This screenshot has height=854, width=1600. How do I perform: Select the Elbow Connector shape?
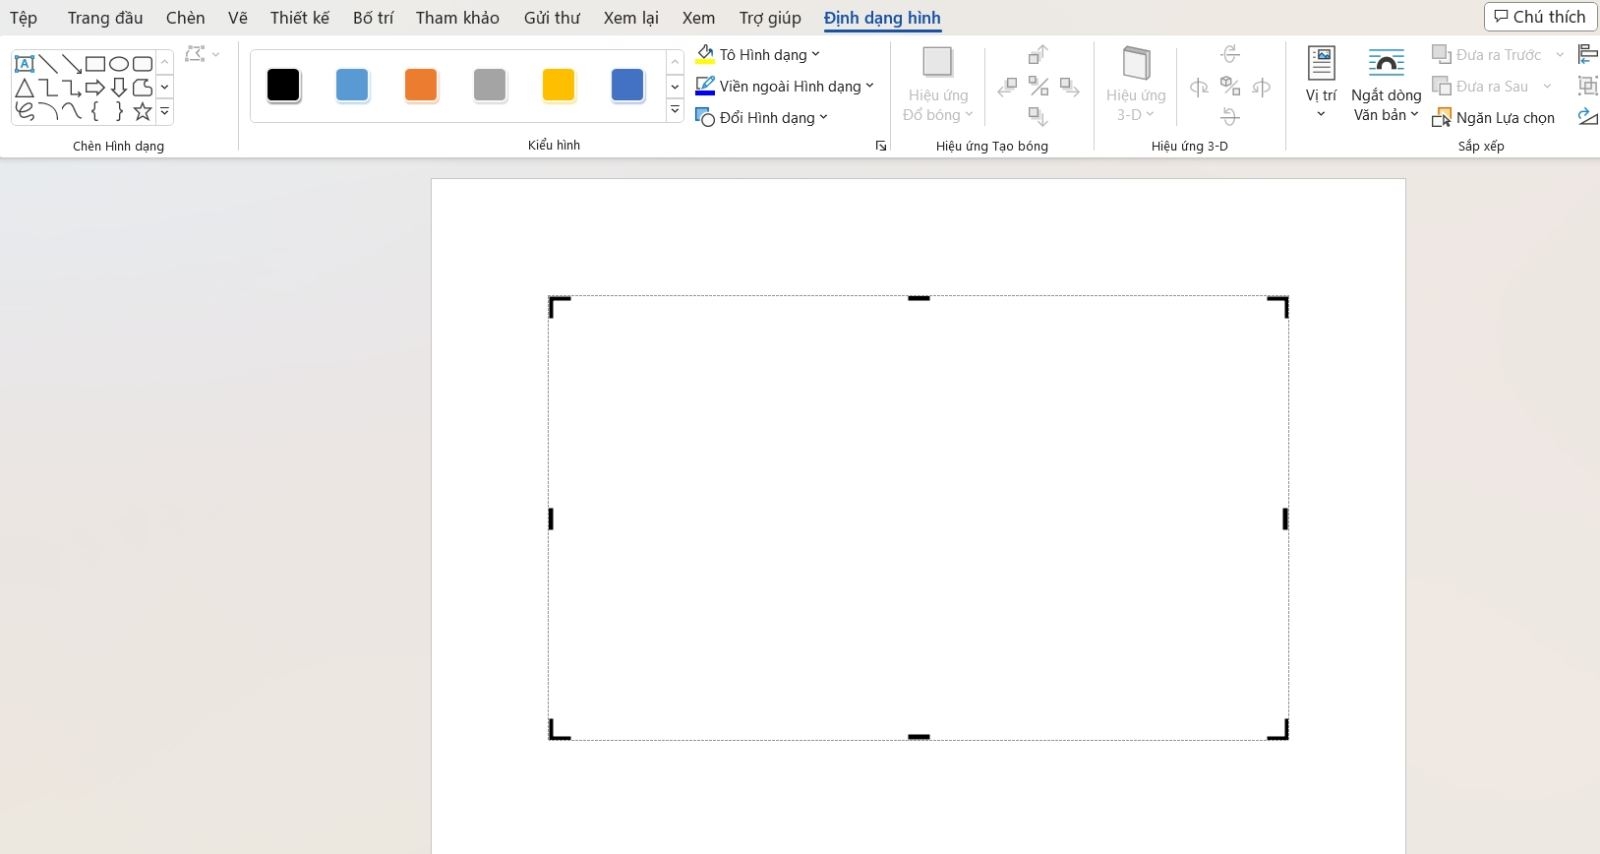pos(48,88)
